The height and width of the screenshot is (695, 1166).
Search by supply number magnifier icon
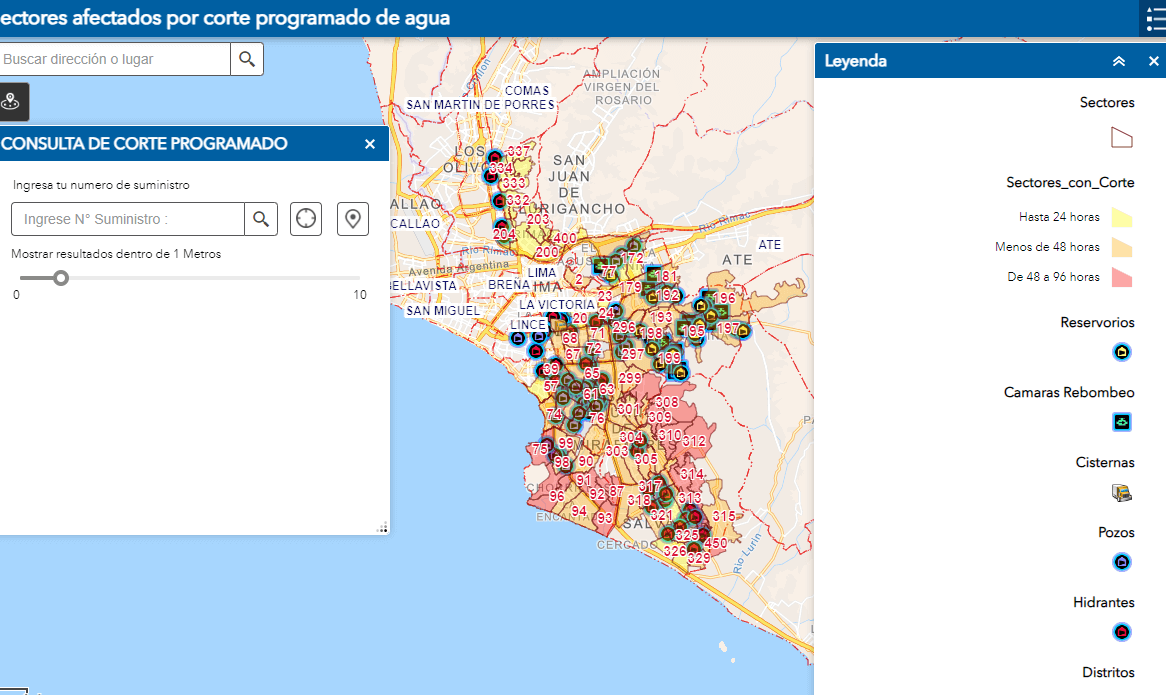[261, 219]
